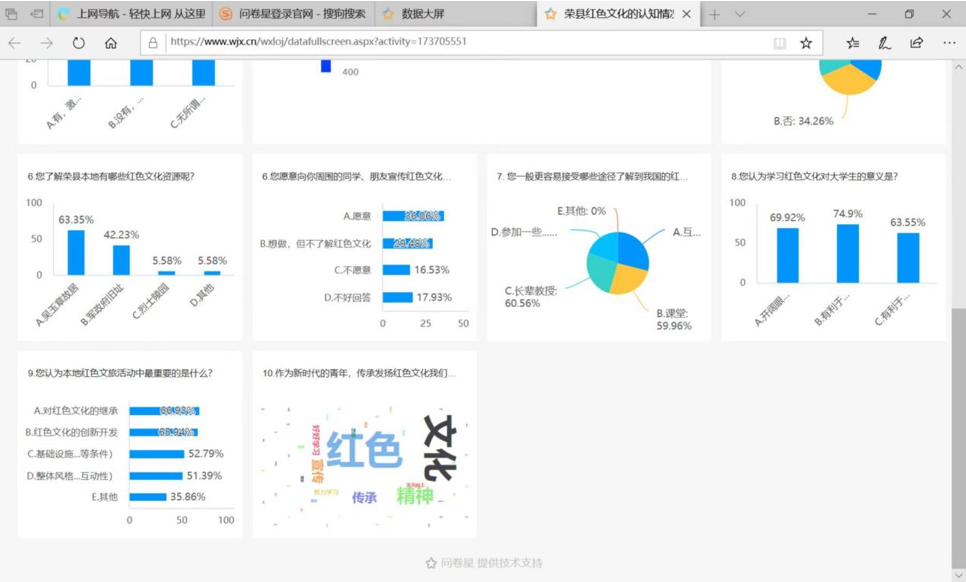This screenshot has width=966, height=582.
Task: Click the set tabs aside icon
Action: coord(37,14)
